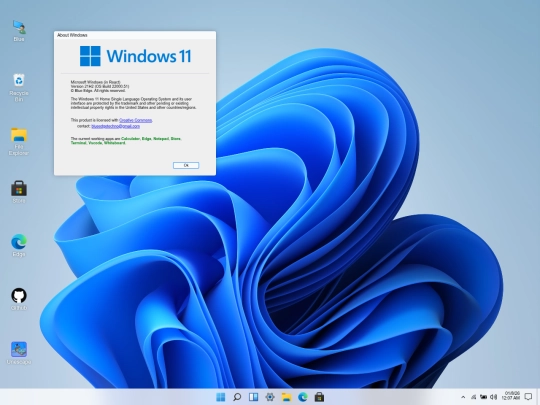Image resolution: width=540 pixels, height=405 pixels.
Task: Launch the Edge desktop icon
Action: pos(19,245)
